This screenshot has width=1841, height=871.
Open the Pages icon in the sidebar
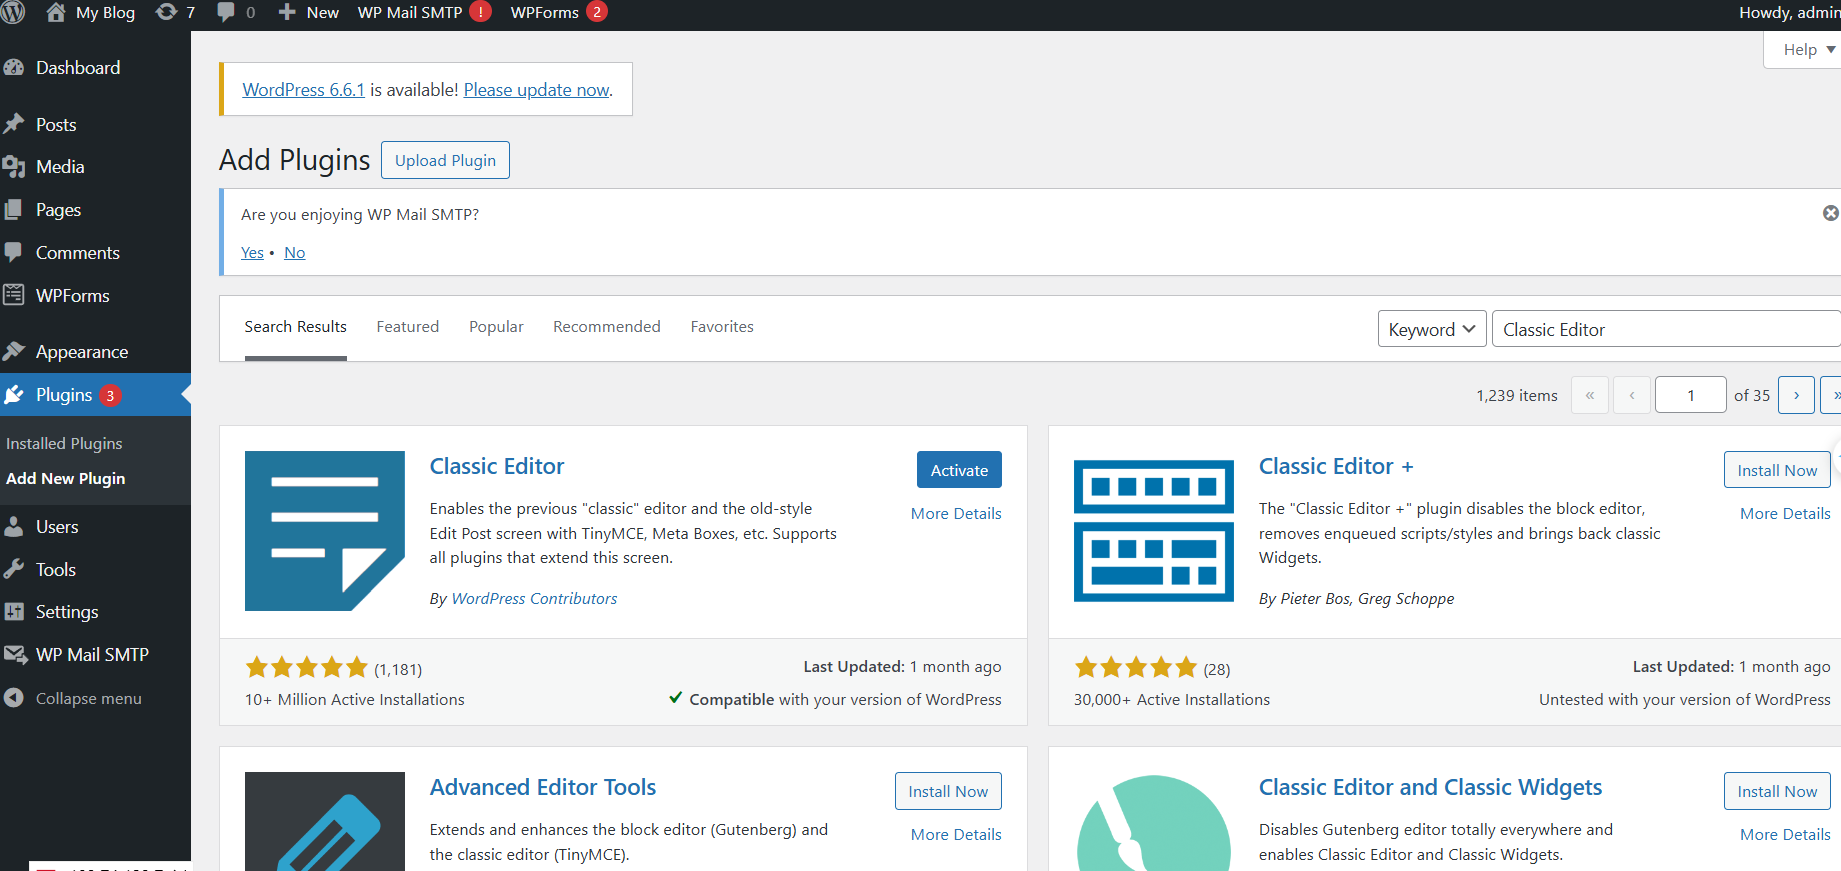click(x=14, y=210)
